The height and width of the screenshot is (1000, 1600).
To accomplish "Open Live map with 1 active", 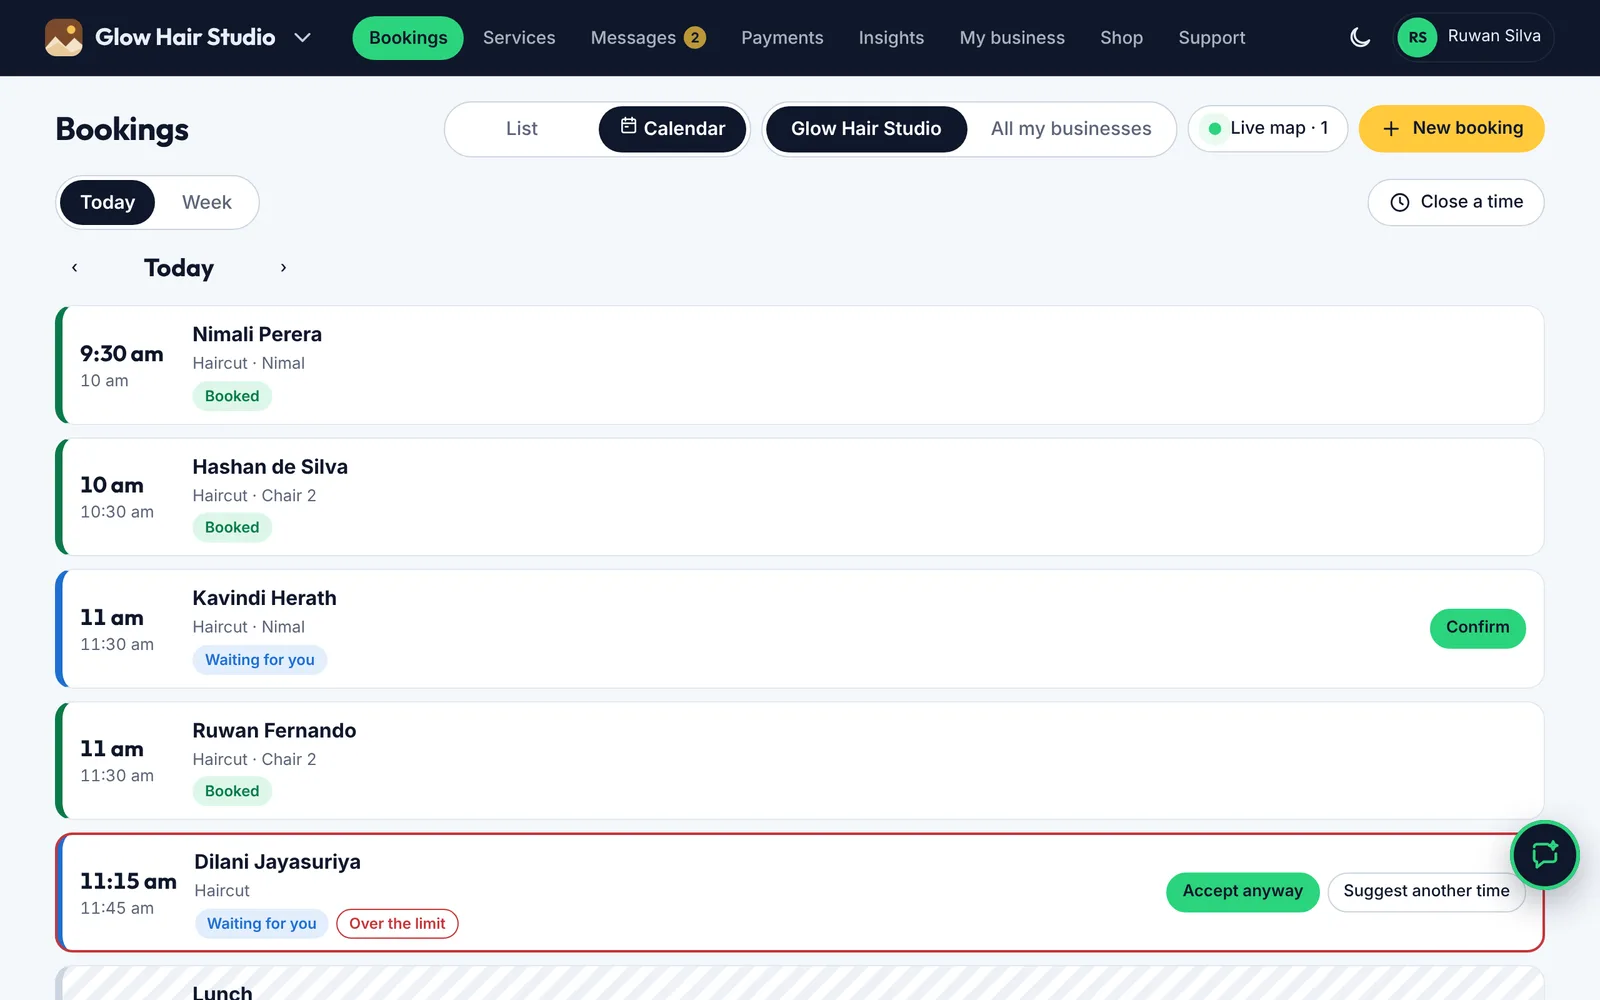I will (x=1268, y=129).
